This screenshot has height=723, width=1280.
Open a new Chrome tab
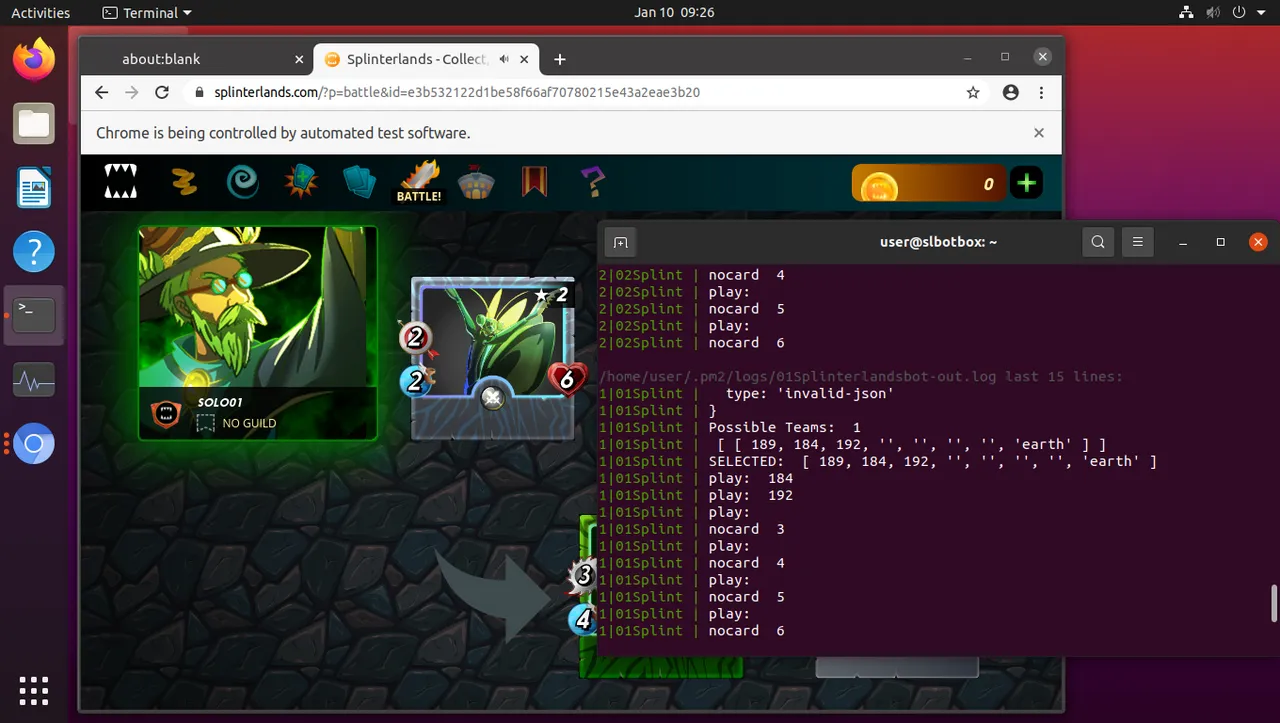[x=560, y=59]
